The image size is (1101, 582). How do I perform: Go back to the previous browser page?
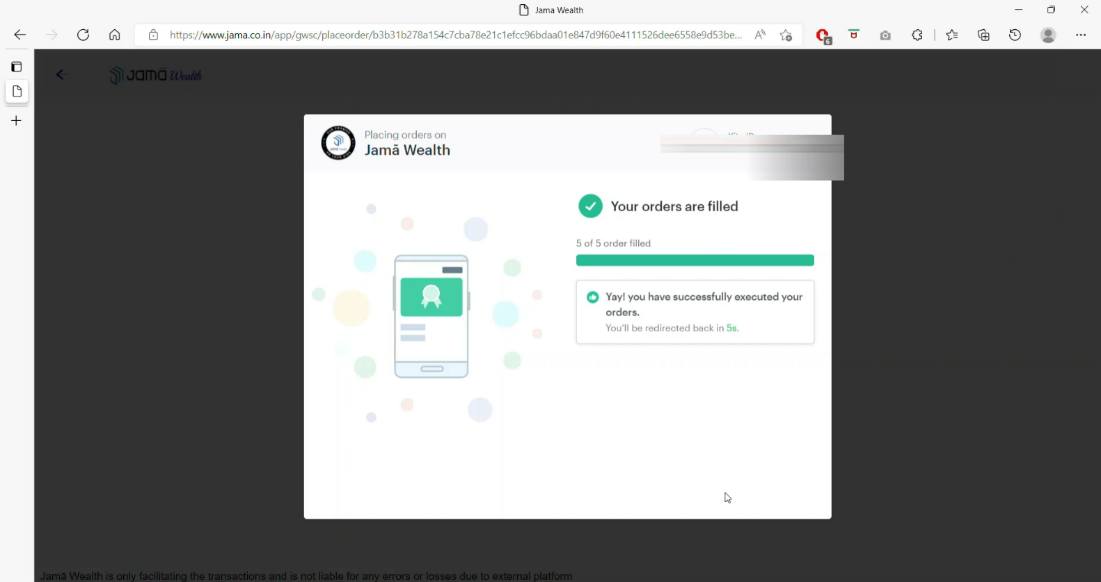coord(20,35)
